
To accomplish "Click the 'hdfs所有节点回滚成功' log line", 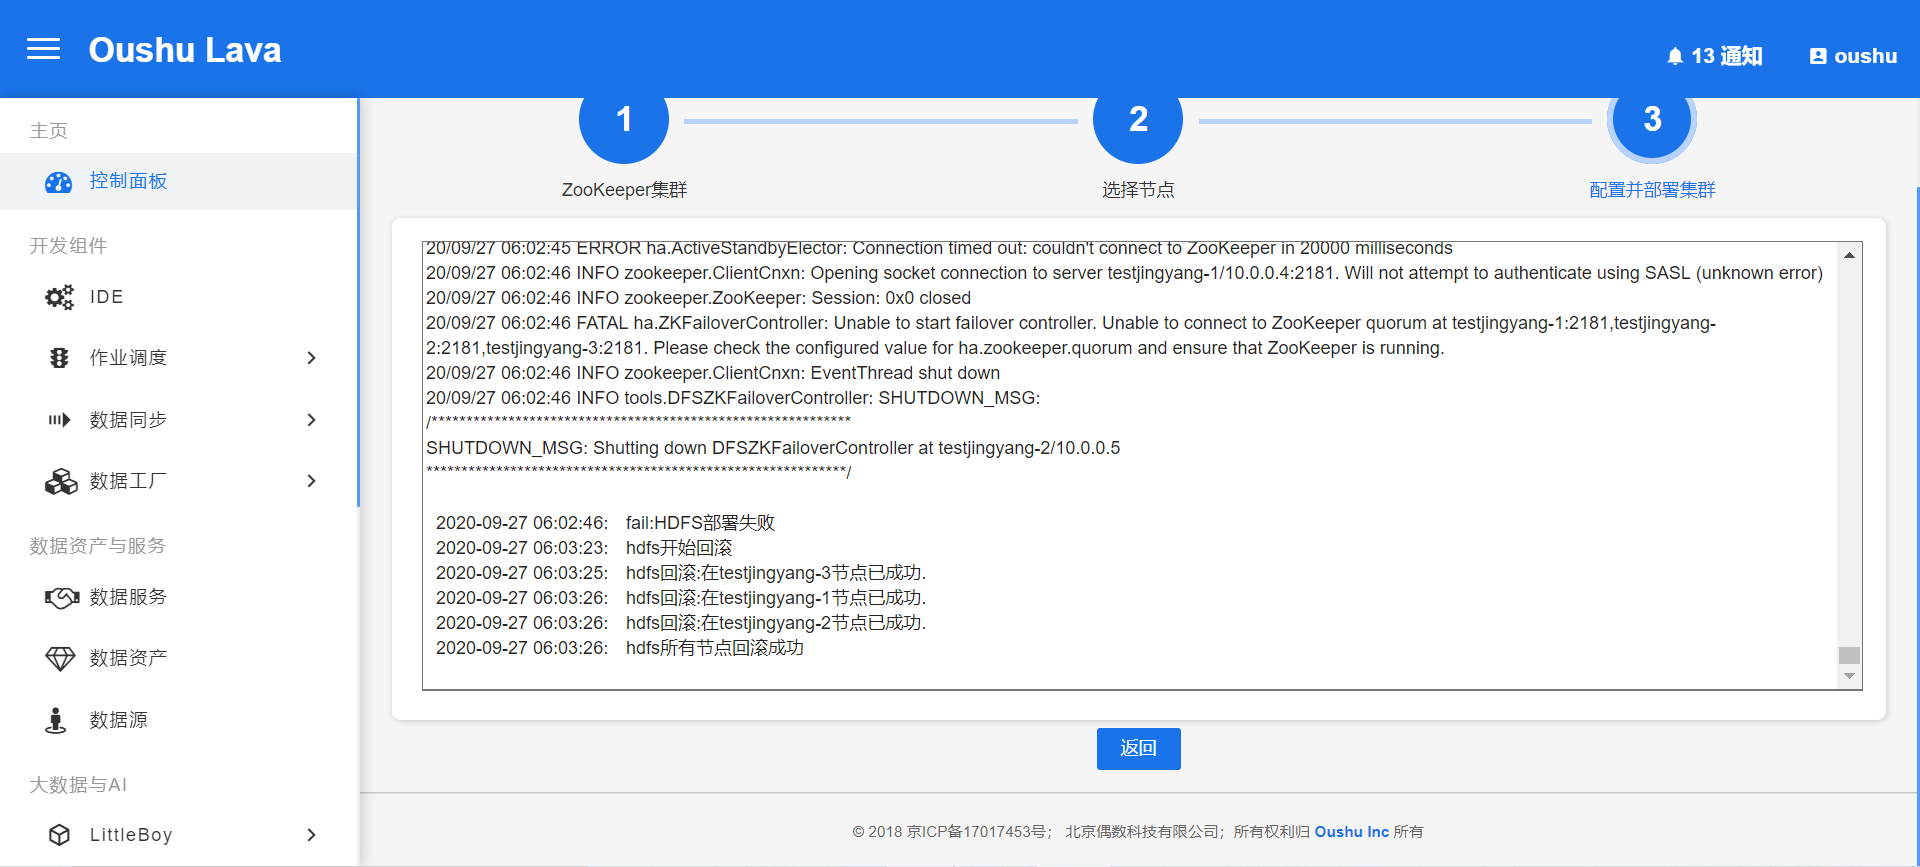I will tap(620, 648).
